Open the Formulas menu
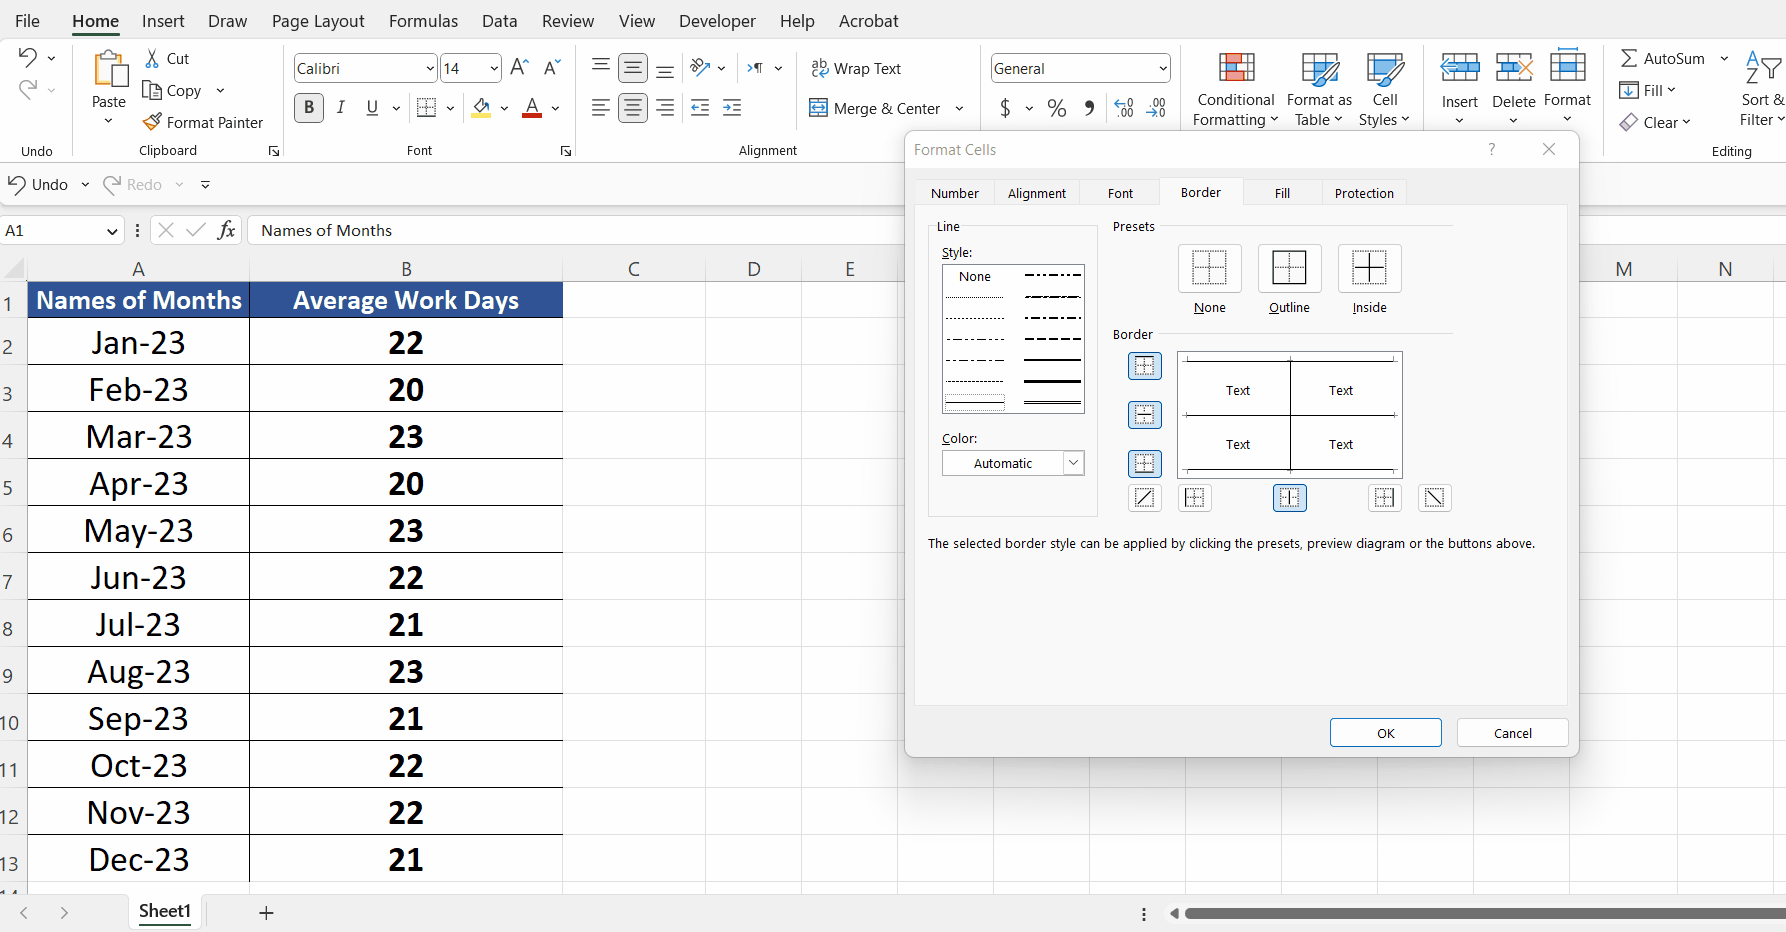The image size is (1786, 932). coord(423,20)
